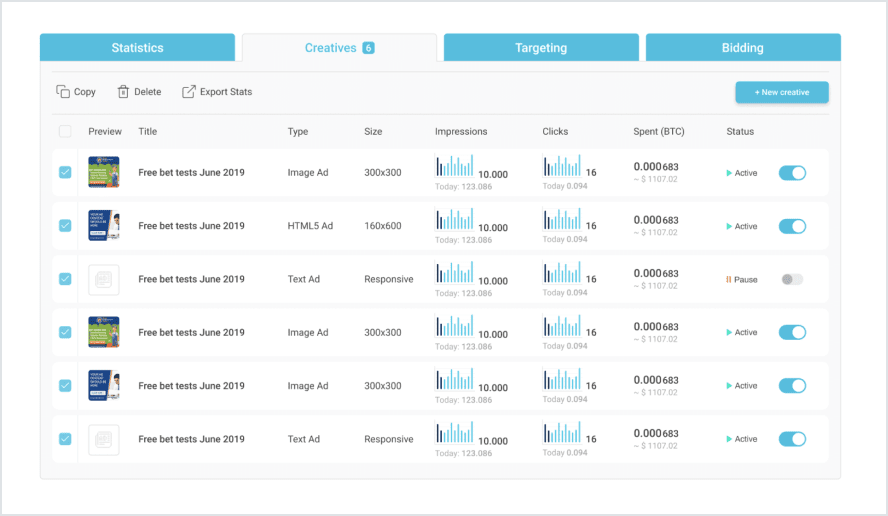The width and height of the screenshot is (888, 516).
Task: Click the Clicks column header
Action: 555,131
